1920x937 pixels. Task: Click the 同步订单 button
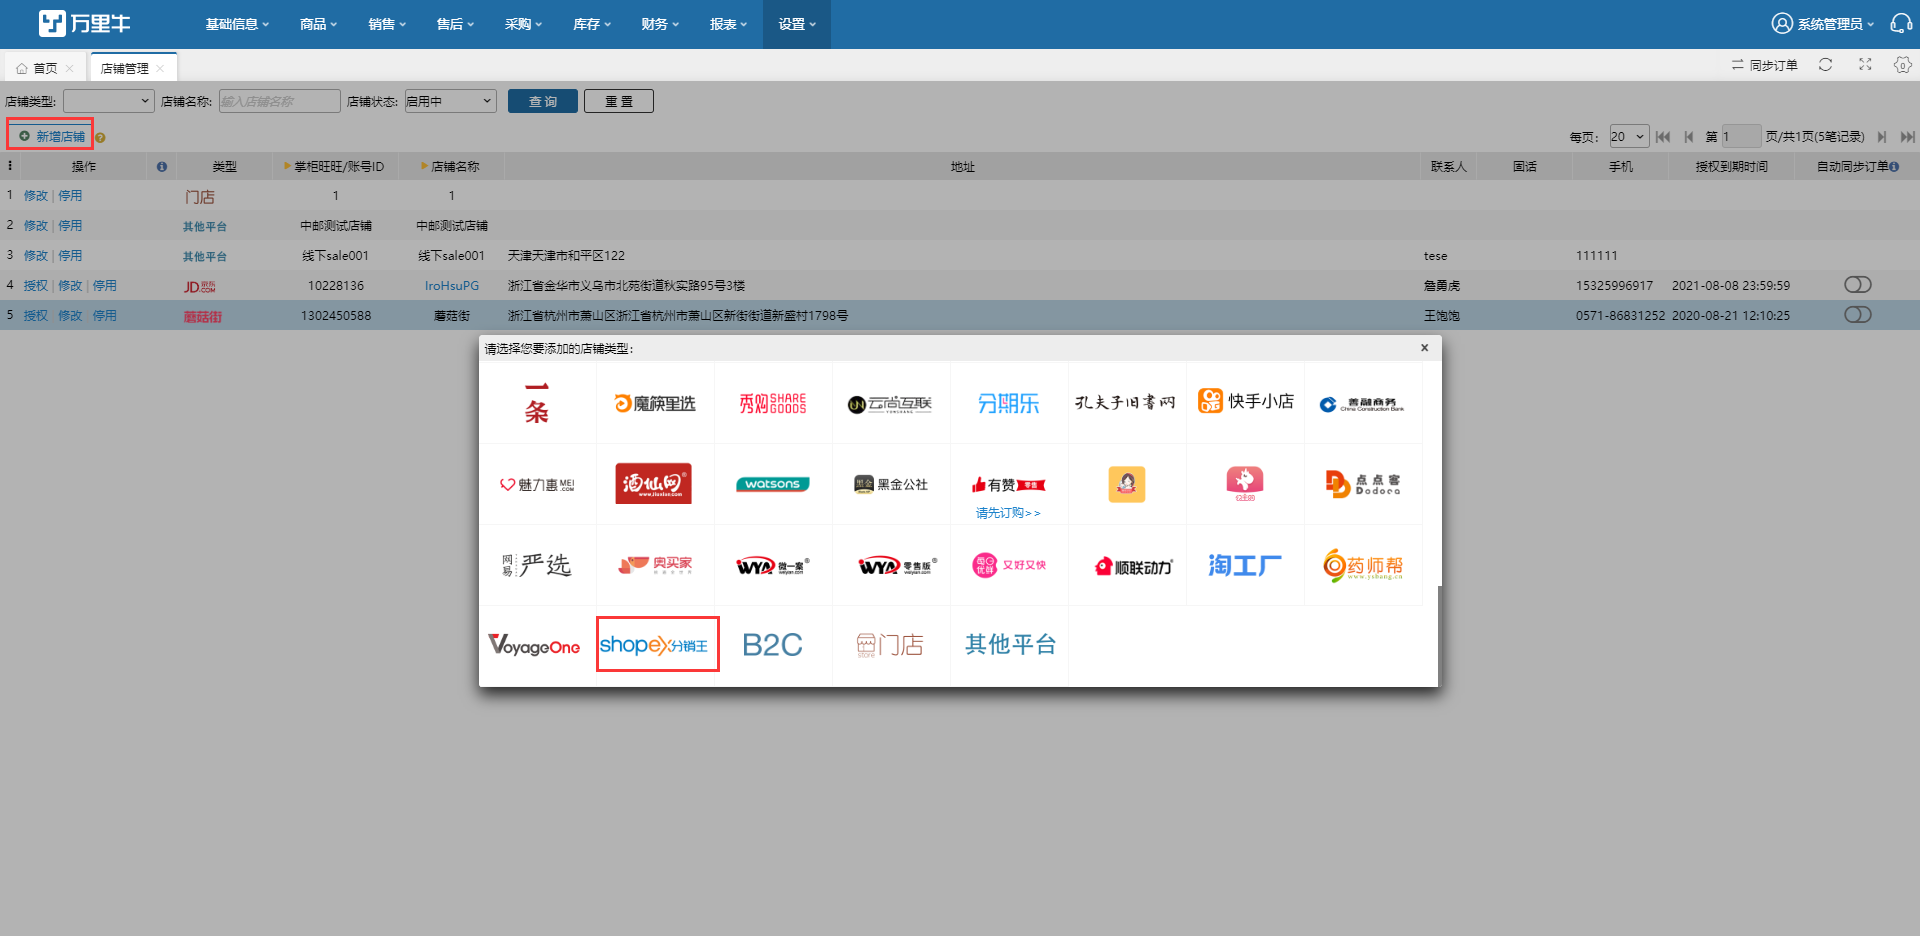click(1765, 65)
